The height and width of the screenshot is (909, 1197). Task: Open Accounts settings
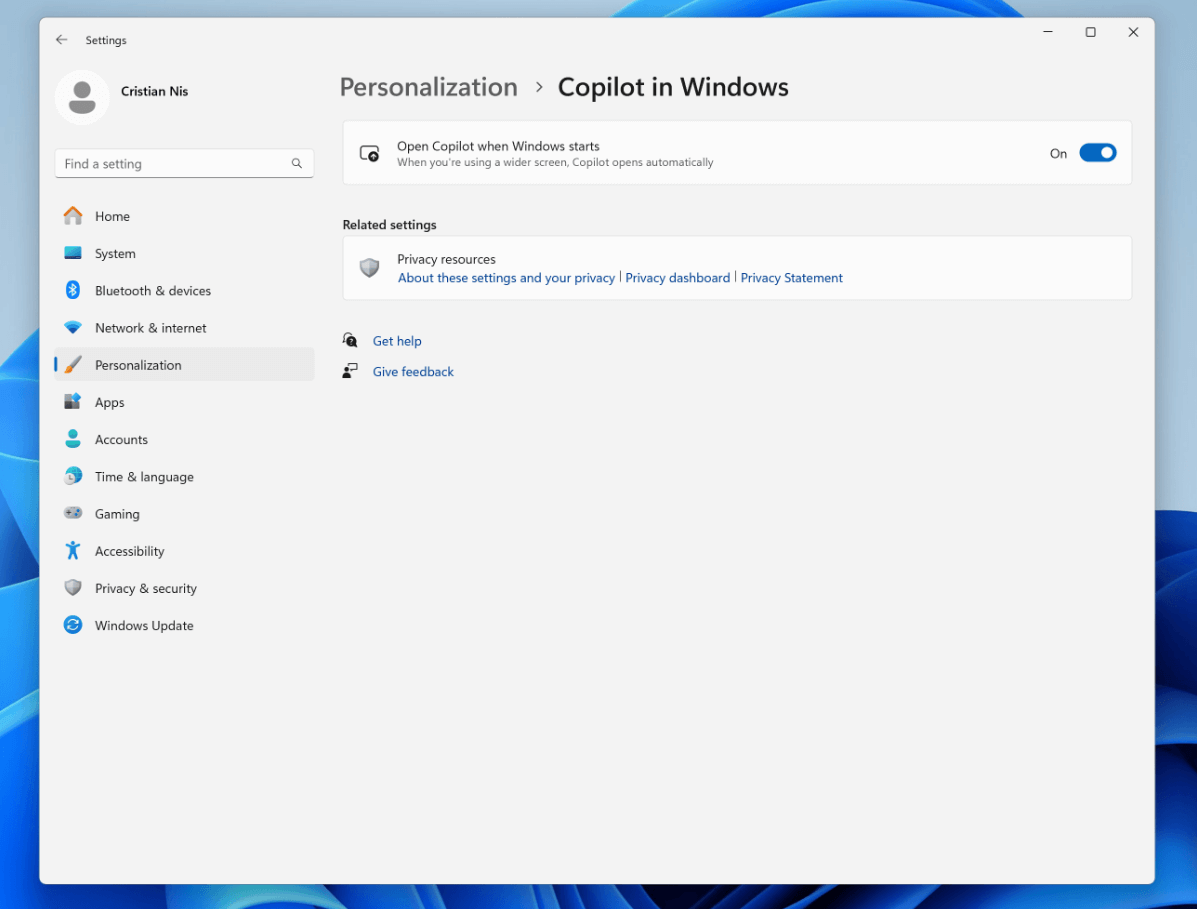[184, 439]
